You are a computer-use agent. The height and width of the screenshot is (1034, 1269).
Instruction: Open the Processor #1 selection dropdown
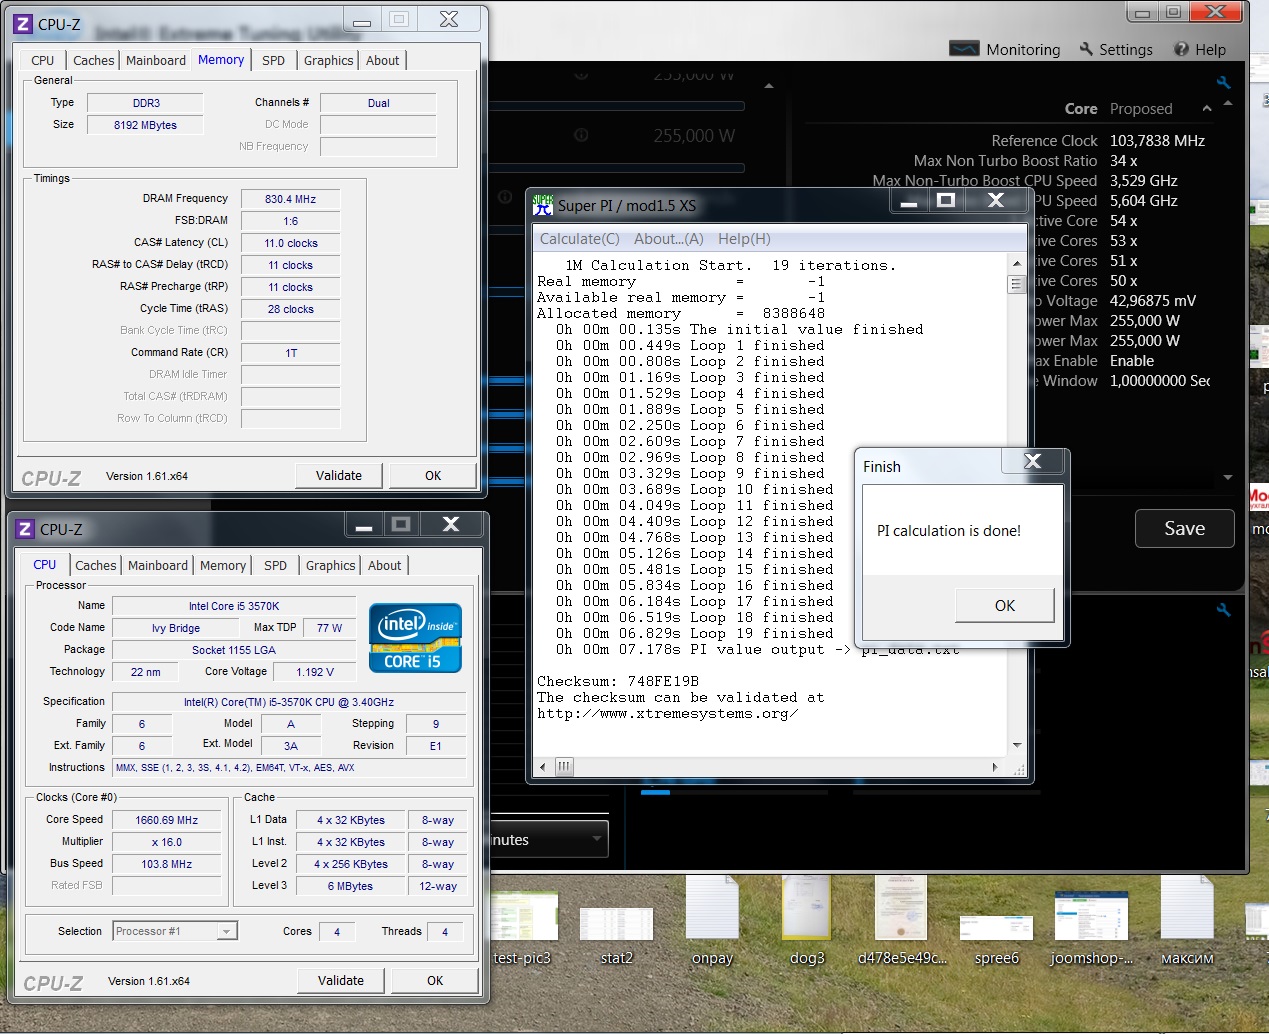click(227, 931)
